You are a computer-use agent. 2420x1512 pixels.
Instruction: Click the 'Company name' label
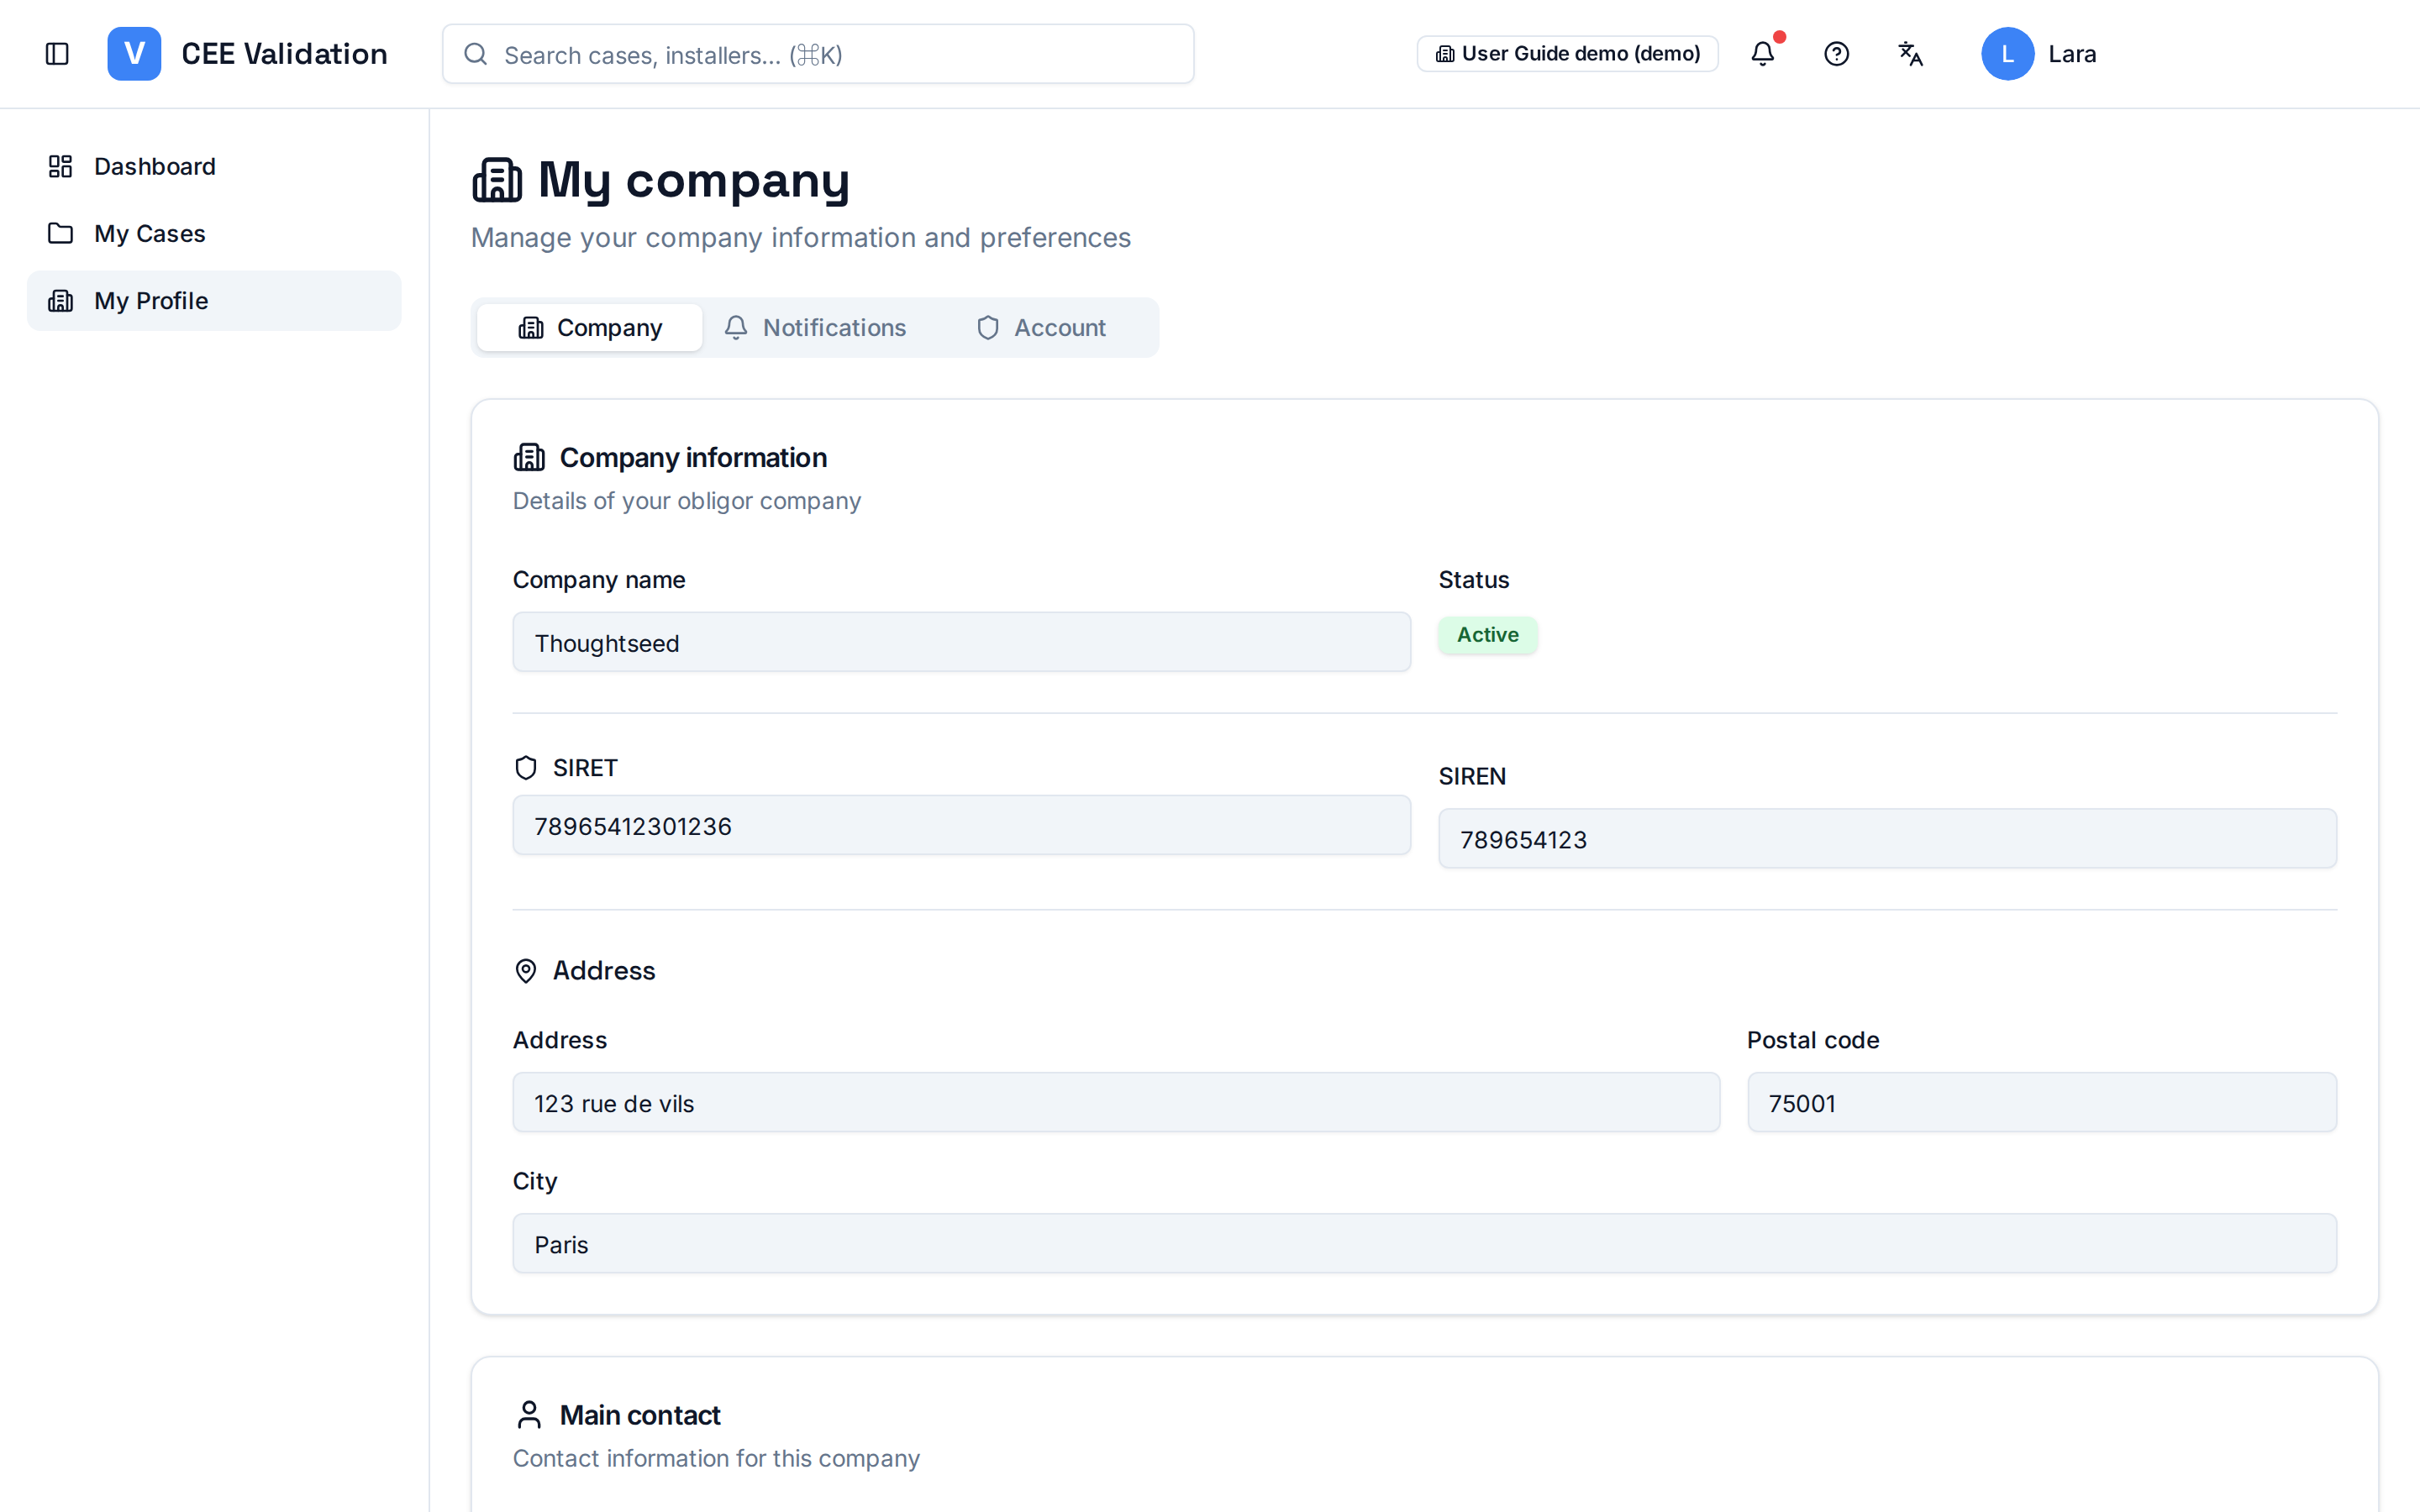[599, 580]
